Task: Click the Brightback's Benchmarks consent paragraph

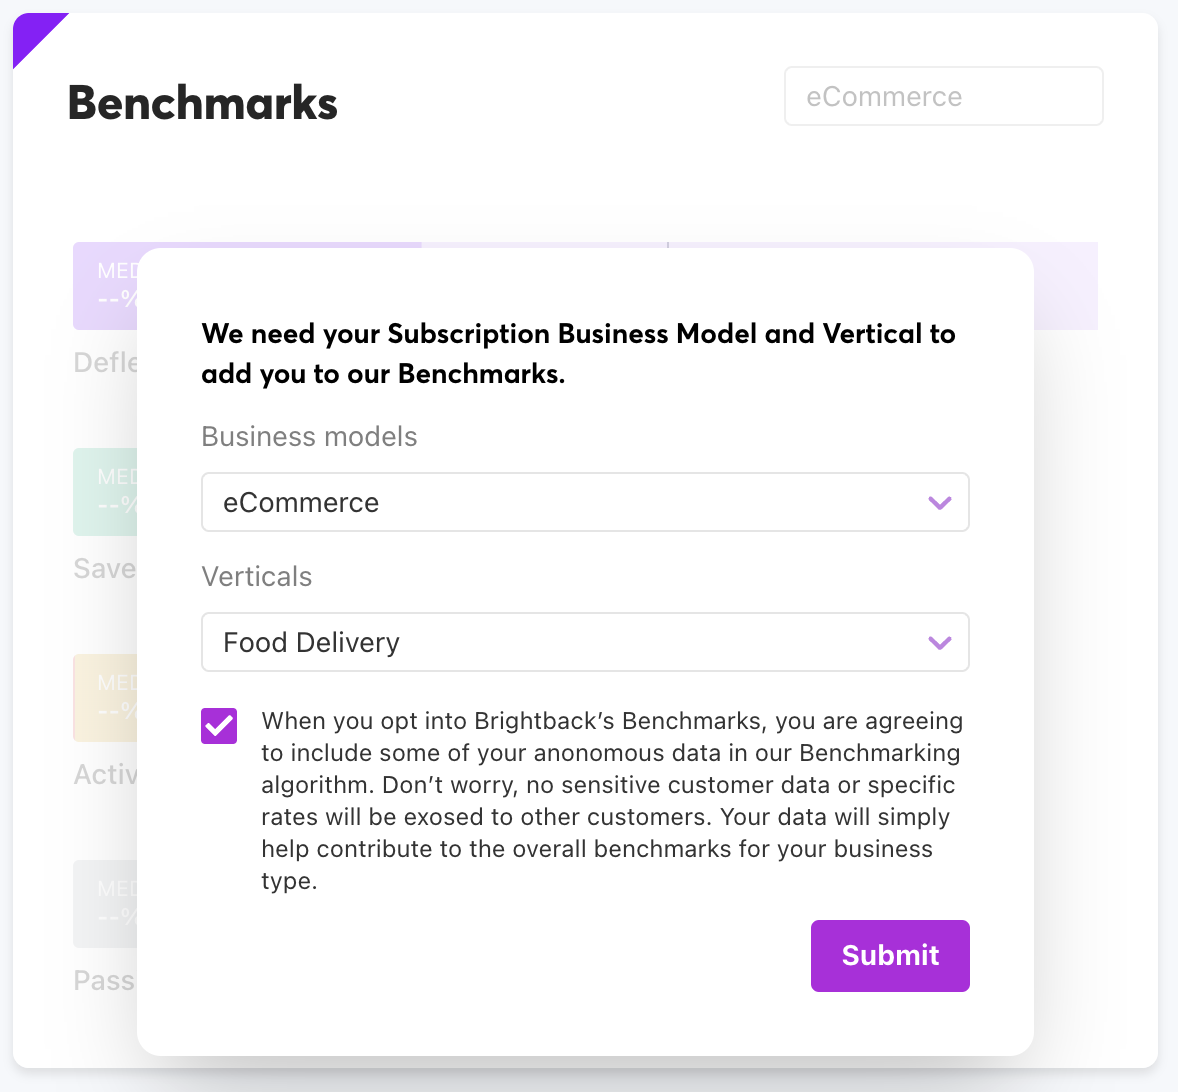Action: point(612,801)
